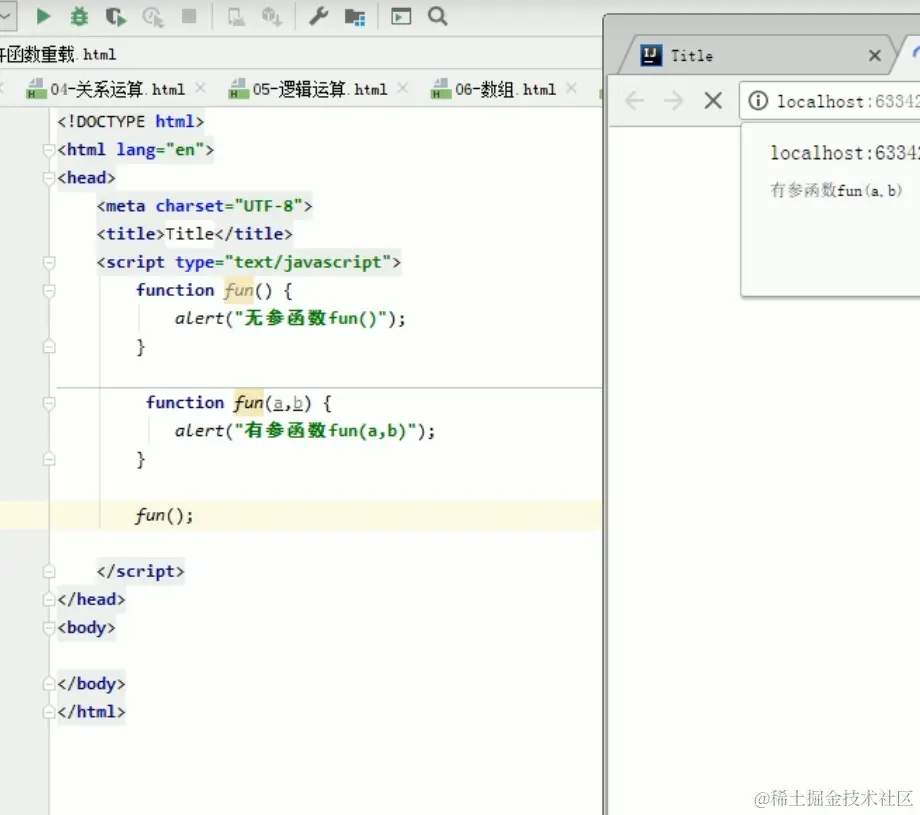The image size is (920, 815).
Task: Click the HTML file icon on 05-逻辑运算 tab
Action: (238, 89)
